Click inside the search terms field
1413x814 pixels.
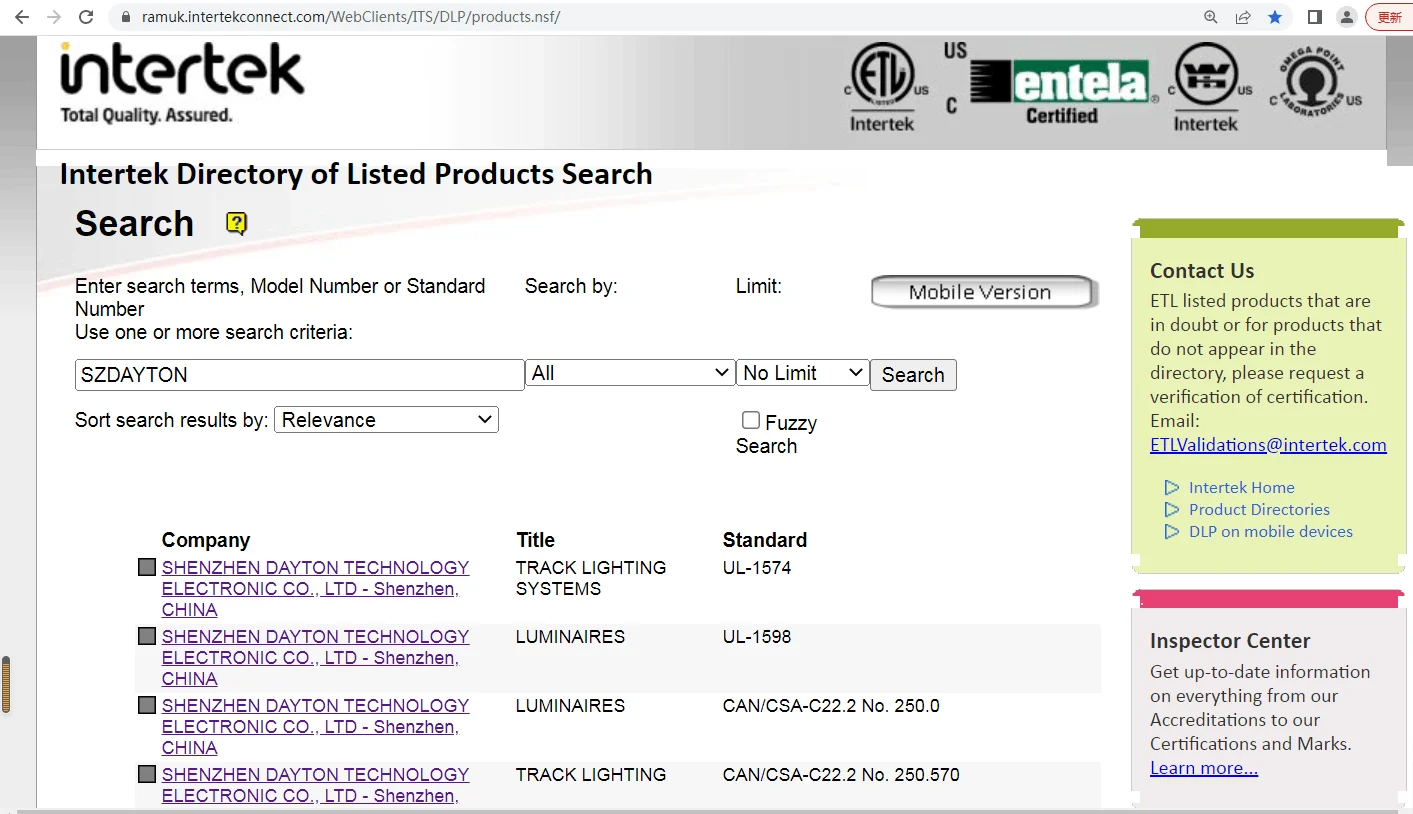(x=298, y=374)
